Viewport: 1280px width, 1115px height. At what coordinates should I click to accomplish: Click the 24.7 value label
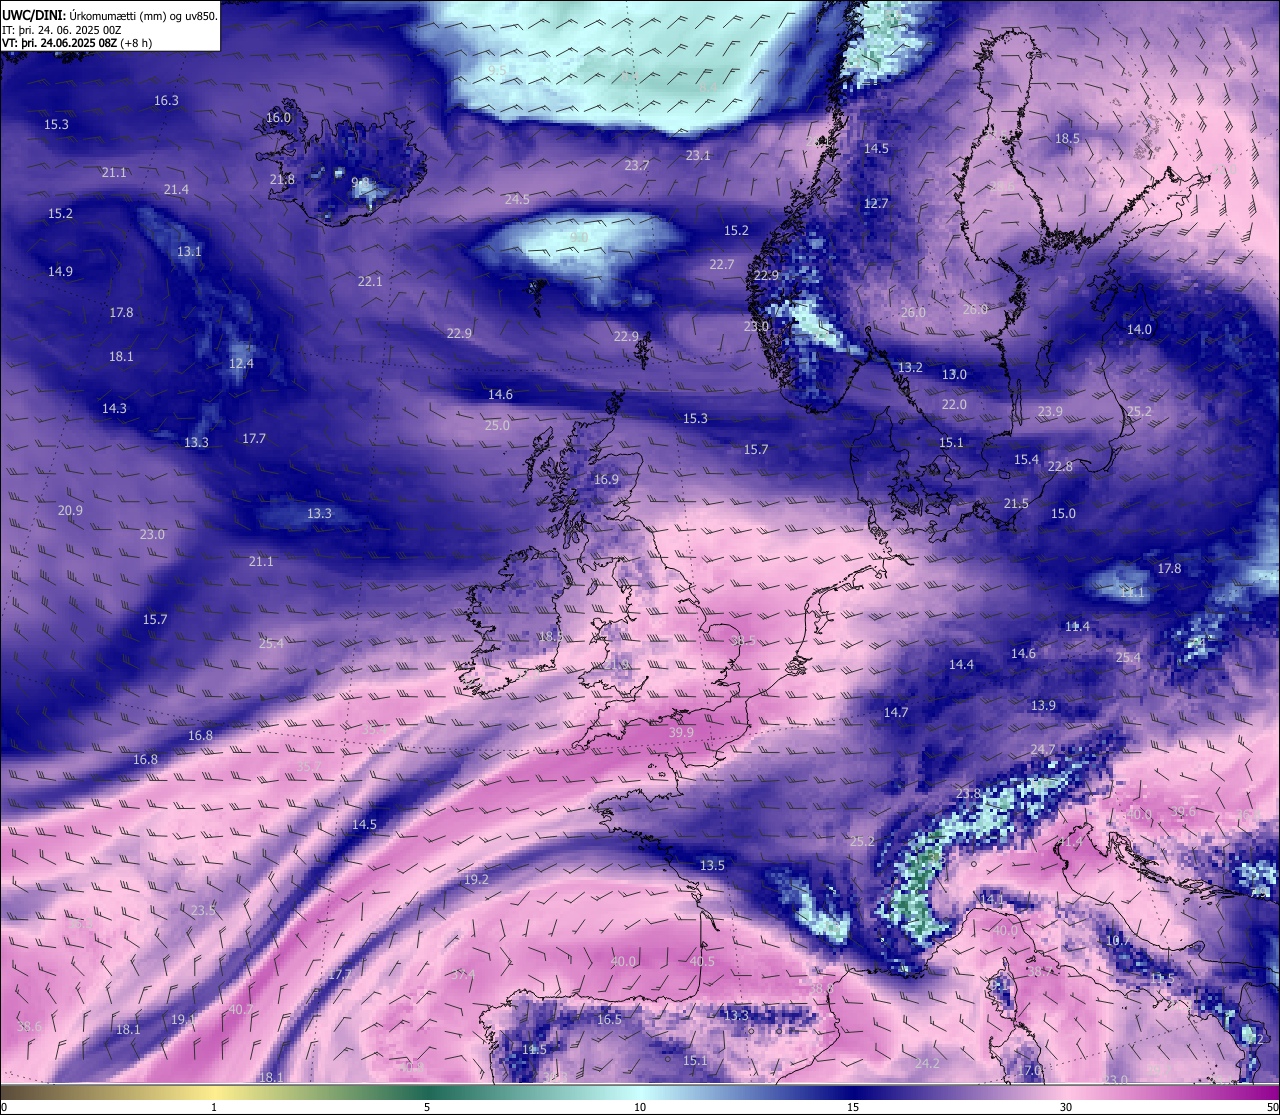(x=1042, y=749)
